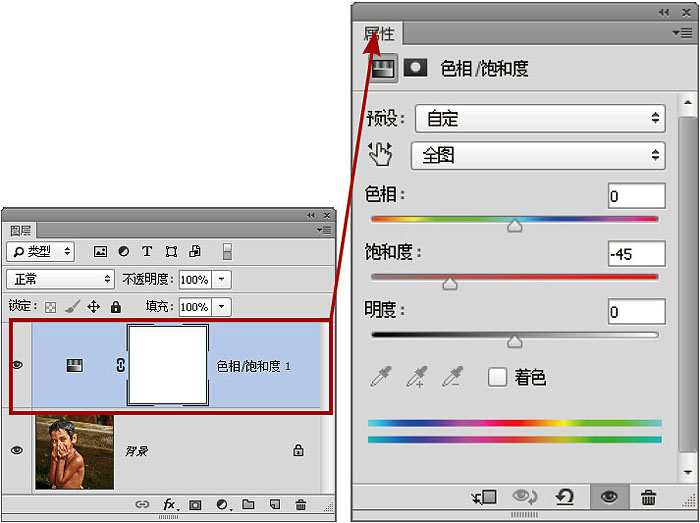The width and height of the screenshot is (700, 523).
Task: Hide the 色相/饱和度 1 adjustment layer
Action: pyautogui.click(x=17, y=366)
